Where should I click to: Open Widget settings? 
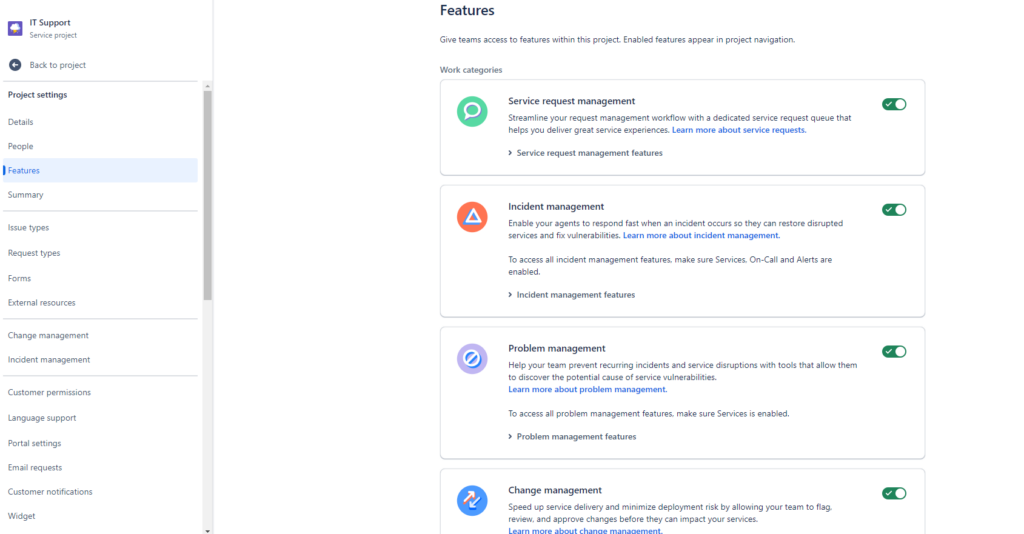coord(22,516)
